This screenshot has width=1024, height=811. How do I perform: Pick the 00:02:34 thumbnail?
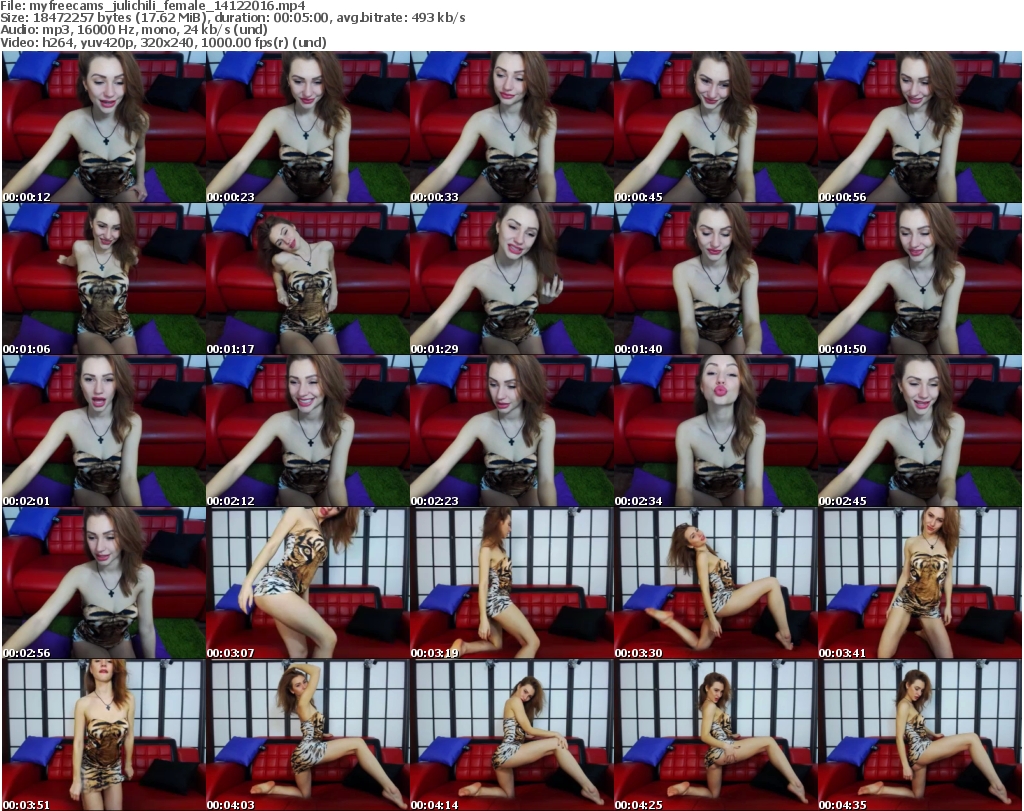point(716,431)
